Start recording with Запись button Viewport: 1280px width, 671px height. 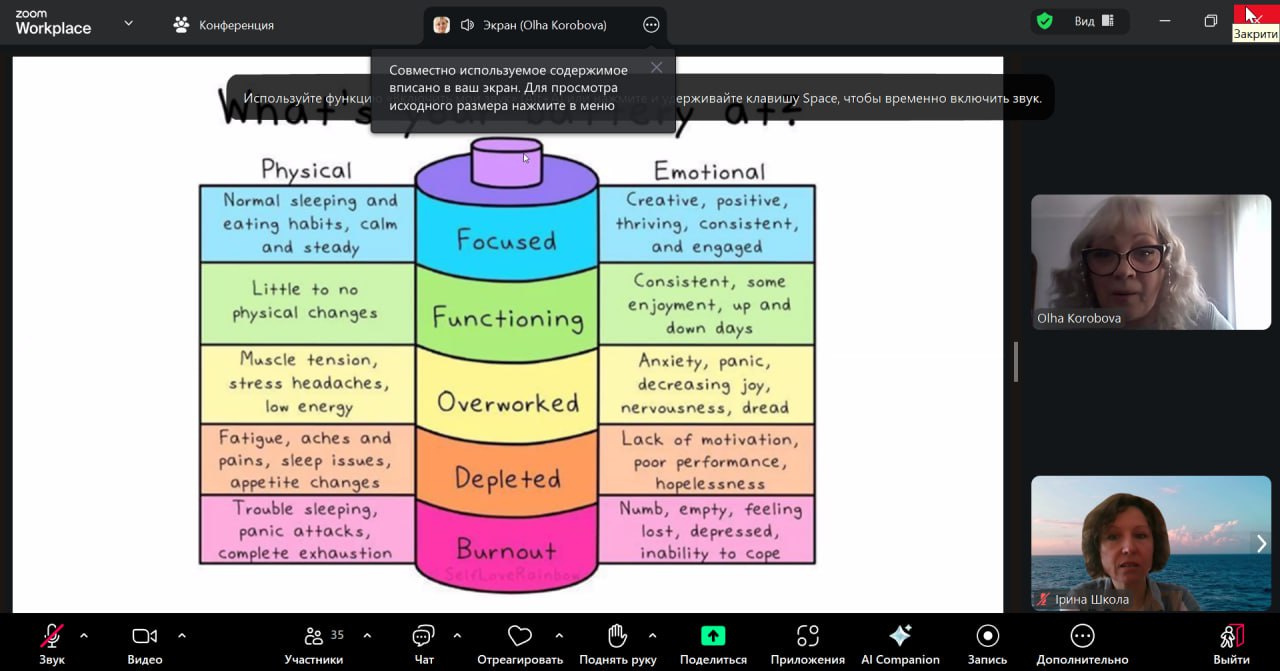(x=987, y=637)
